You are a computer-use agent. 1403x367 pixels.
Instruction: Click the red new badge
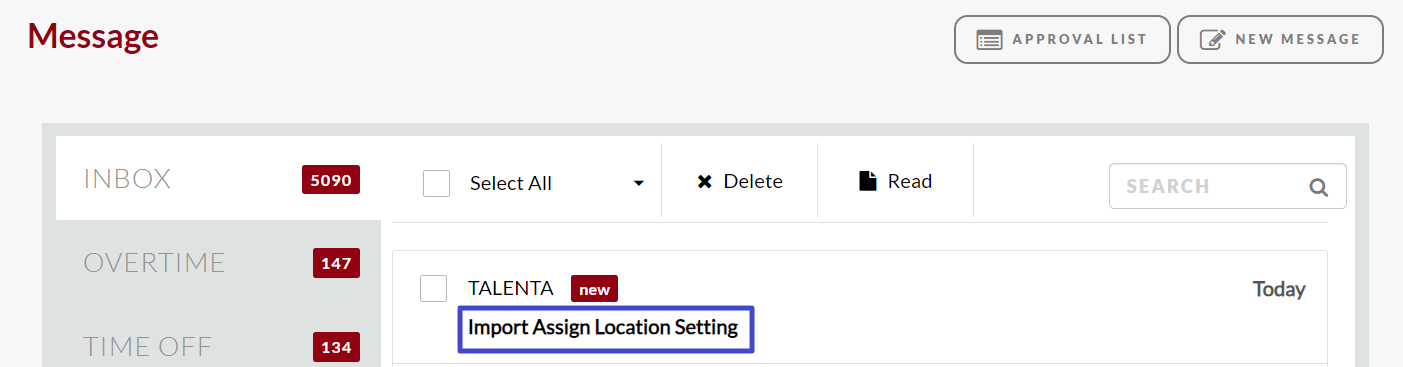594,289
